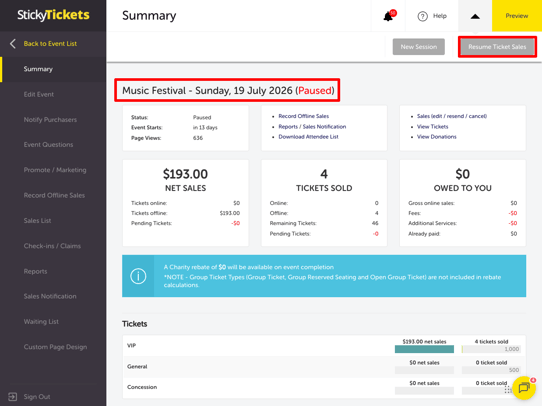Open Edit Event in sidebar
The image size is (542, 406).
pyautogui.click(x=39, y=94)
